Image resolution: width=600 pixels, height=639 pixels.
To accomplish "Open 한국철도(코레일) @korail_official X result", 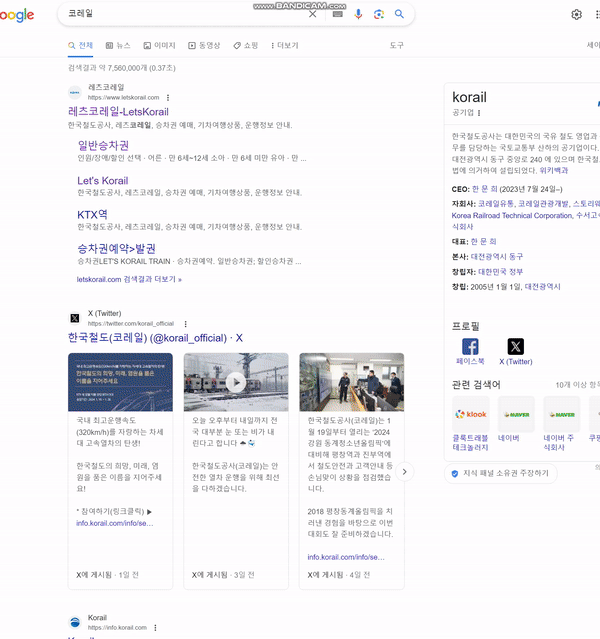I will 155,338.
